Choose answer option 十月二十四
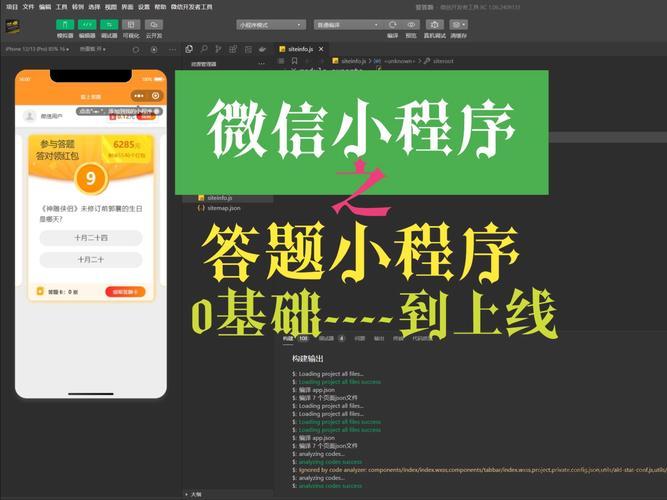The image size is (667, 500). (91, 238)
